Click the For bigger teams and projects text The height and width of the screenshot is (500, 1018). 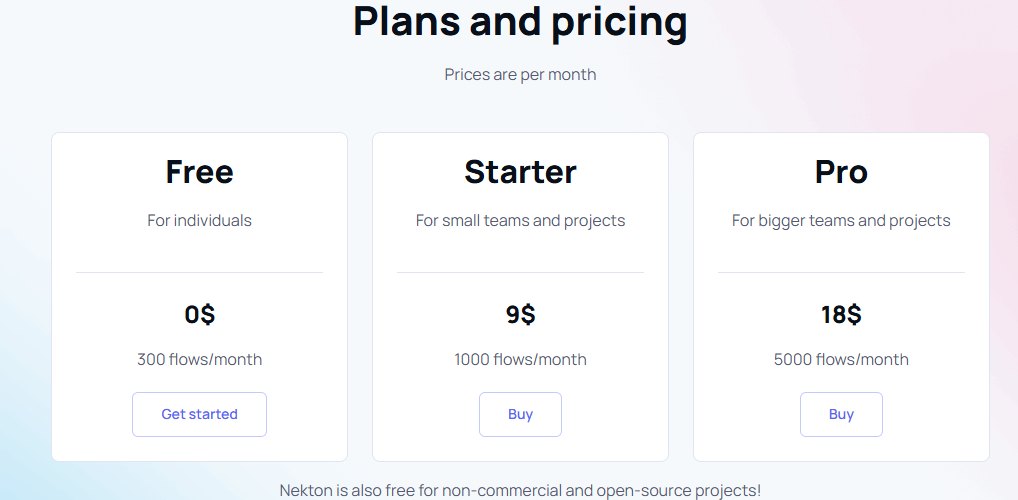tap(841, 220)
